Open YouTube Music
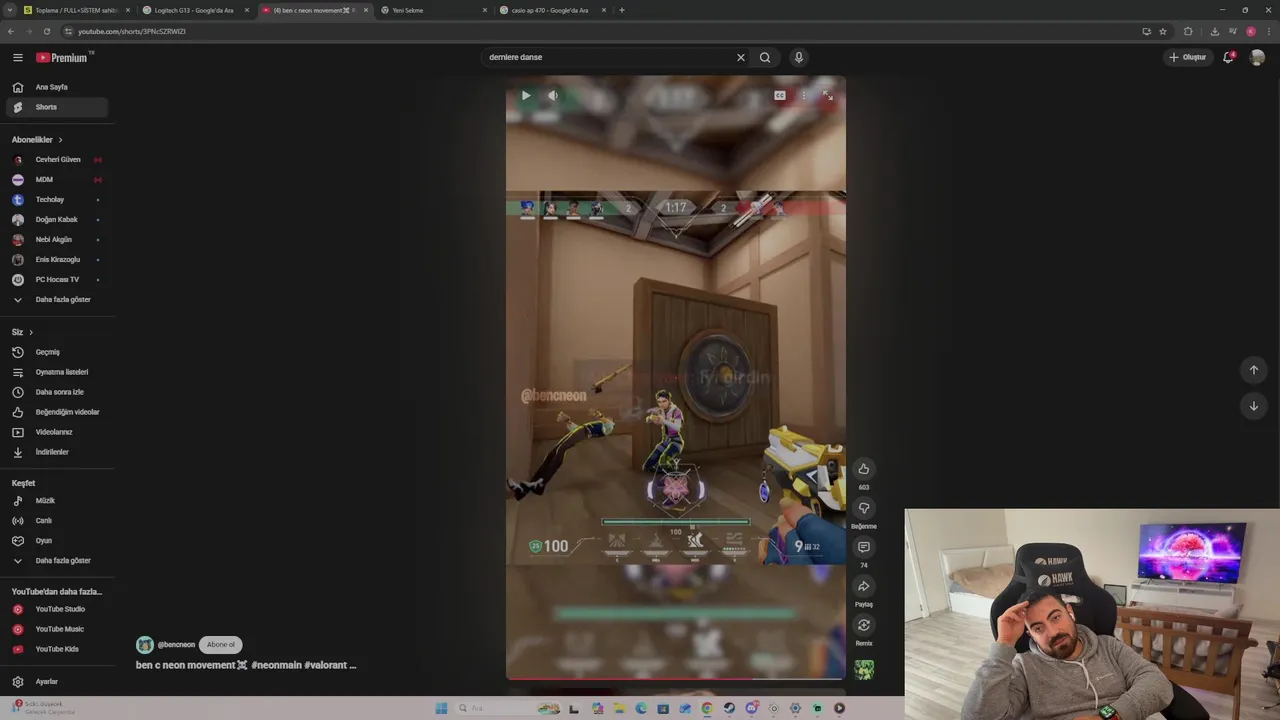This screenshot has height=720, width=1280. pyautogui.click(x=58, y=629)
